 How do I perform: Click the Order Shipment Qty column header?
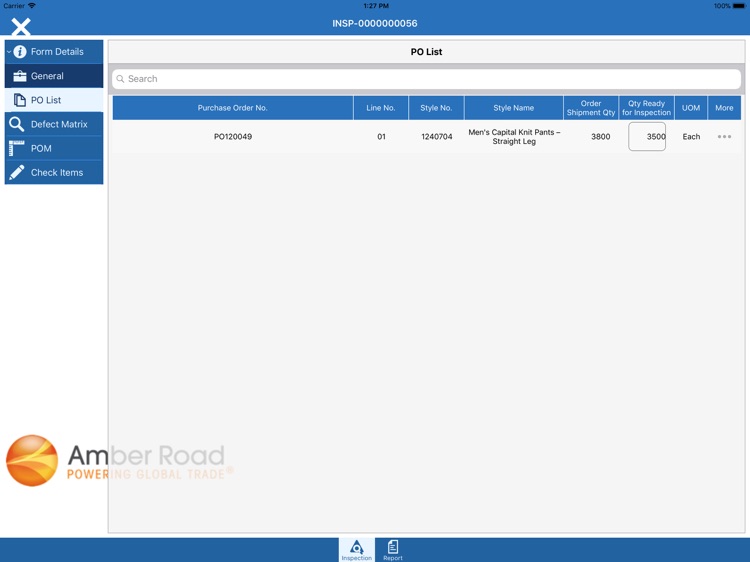(591, 108)
